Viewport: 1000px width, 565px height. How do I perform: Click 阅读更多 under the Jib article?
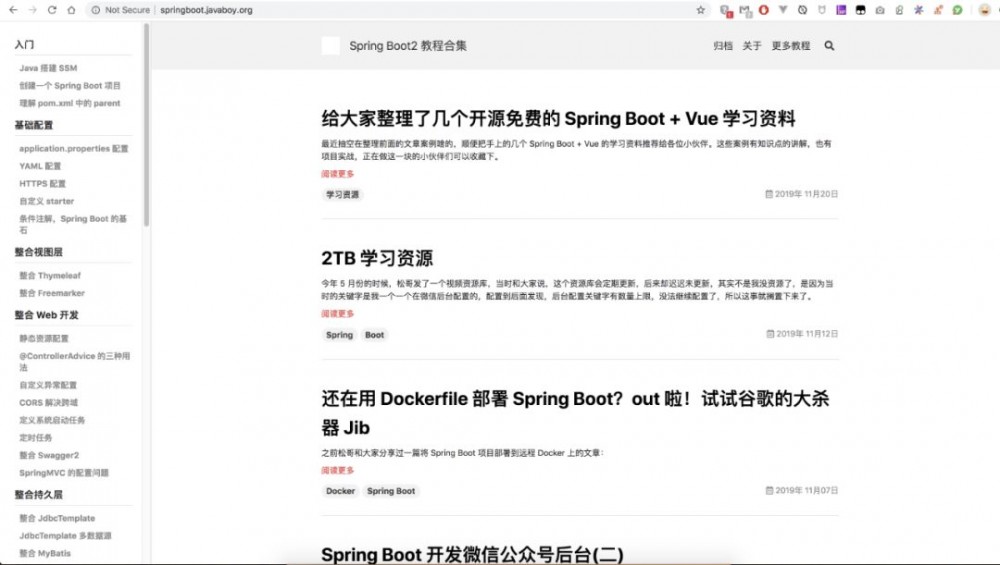coord(337,470)
